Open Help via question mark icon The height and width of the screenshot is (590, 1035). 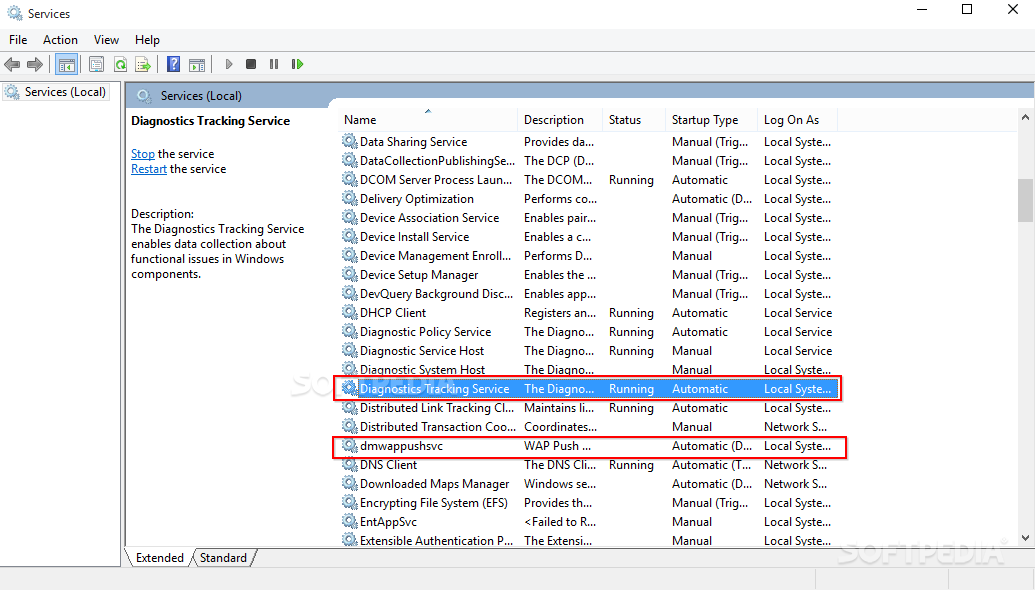click(x=174, y=64)
